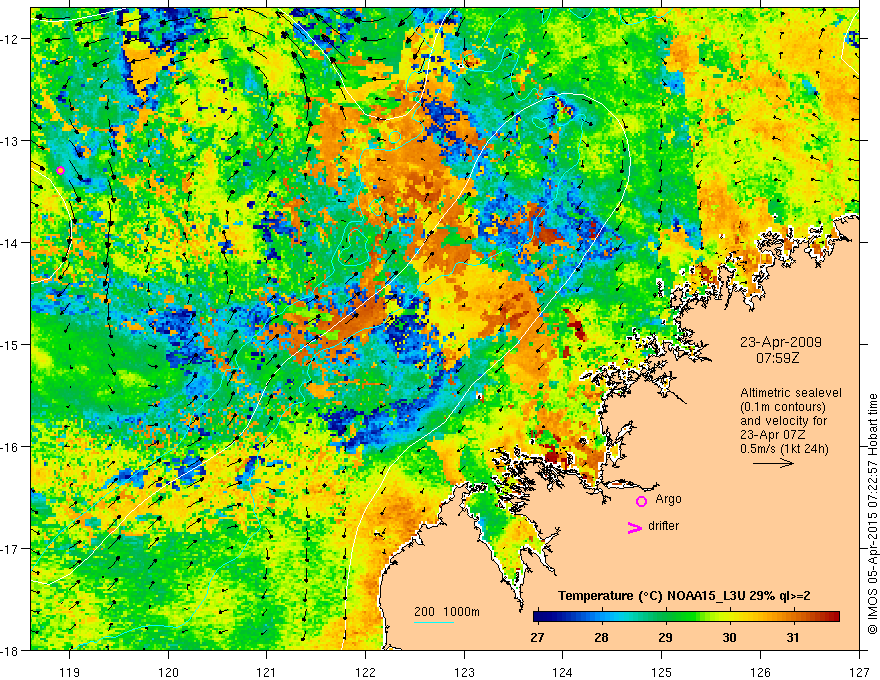
Task: Click the '123' longitude axis label
Action: pos(464,672)
